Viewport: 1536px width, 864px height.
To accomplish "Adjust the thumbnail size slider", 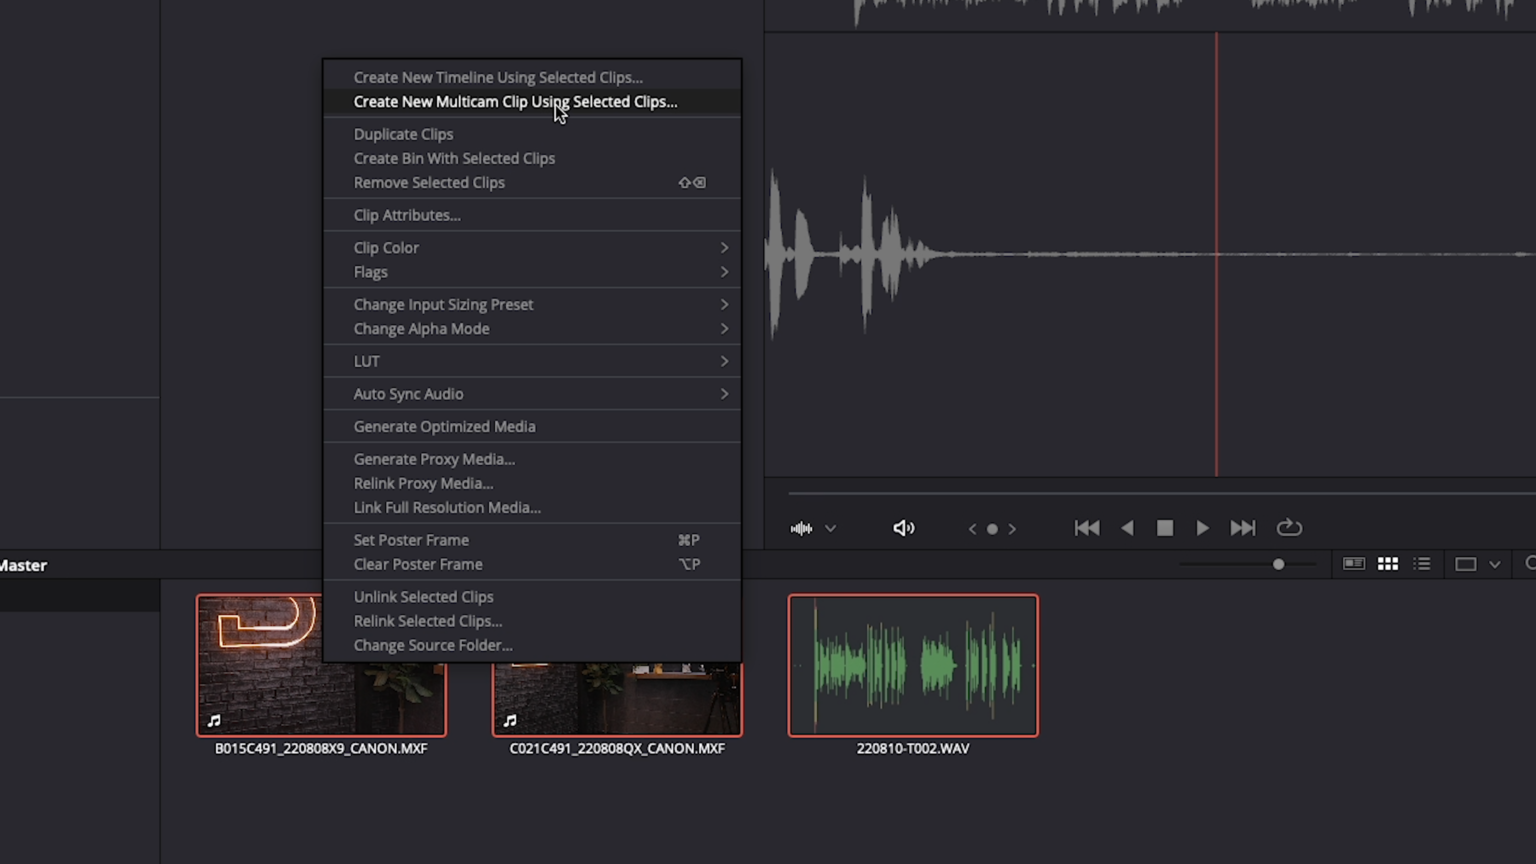I will click(x=1278, y=564).
